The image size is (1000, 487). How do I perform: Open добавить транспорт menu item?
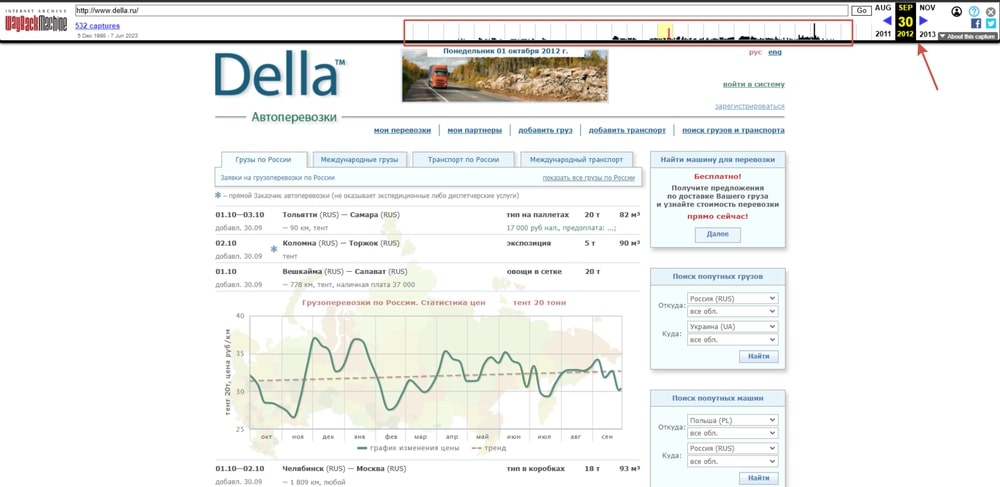(x=627, y=130)
